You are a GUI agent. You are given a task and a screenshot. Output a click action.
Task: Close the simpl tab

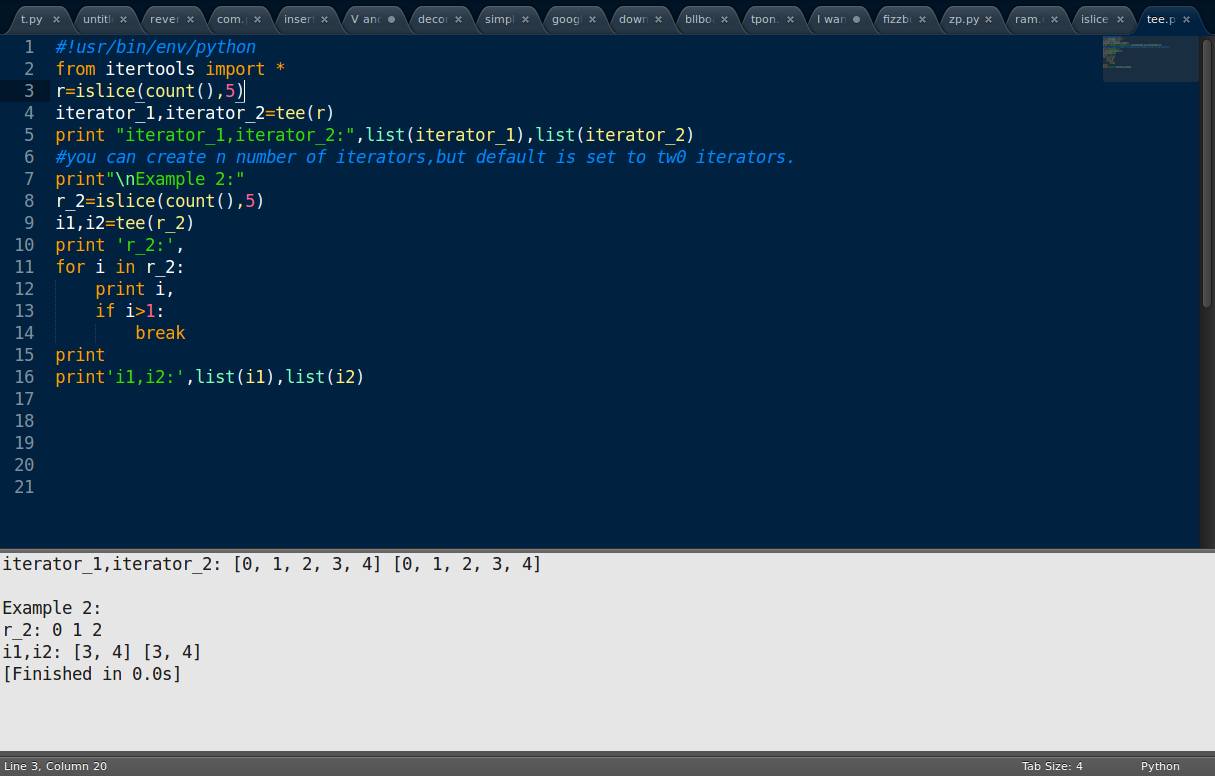click(x=525, y=20)
